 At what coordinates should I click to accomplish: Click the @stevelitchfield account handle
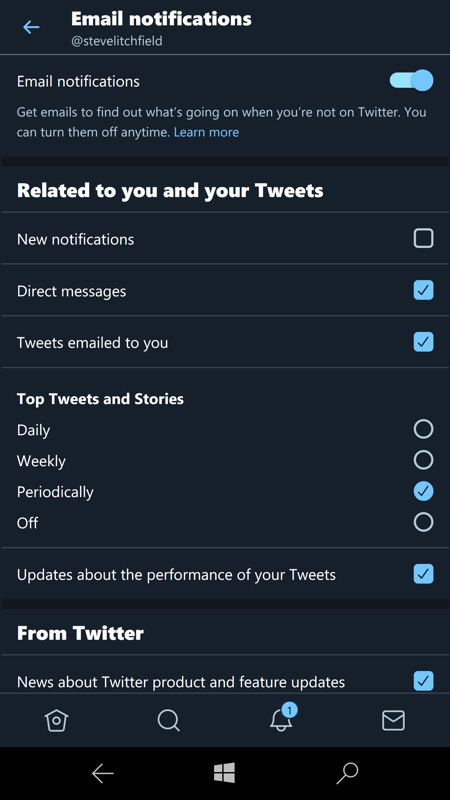pos(116,41)
